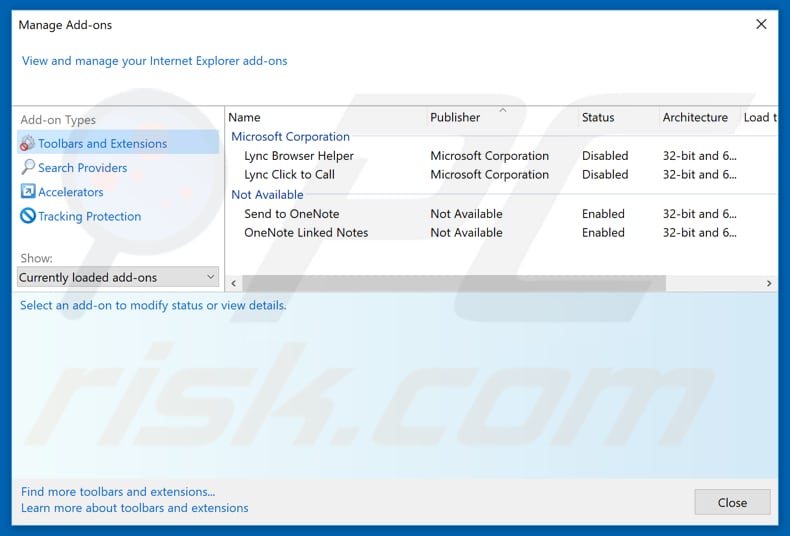
Task: Click Disabled status of Lync Click to Call
Action: point(605,174)
